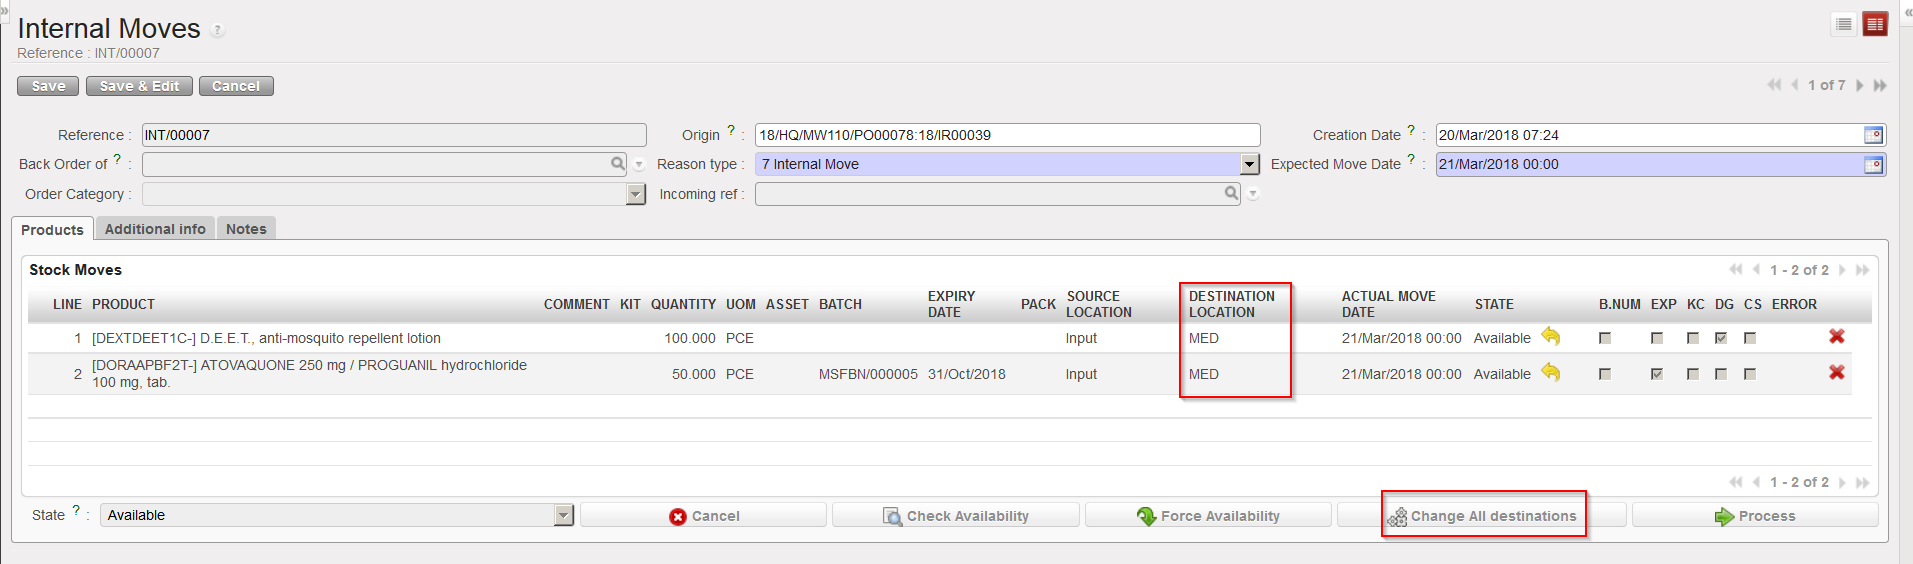The width and height of the screenshot is (1913, 564).
Task: Click return arrow icon on ATOVAQUONE row
Action: pyautogui.click(x=1550, y=372)
